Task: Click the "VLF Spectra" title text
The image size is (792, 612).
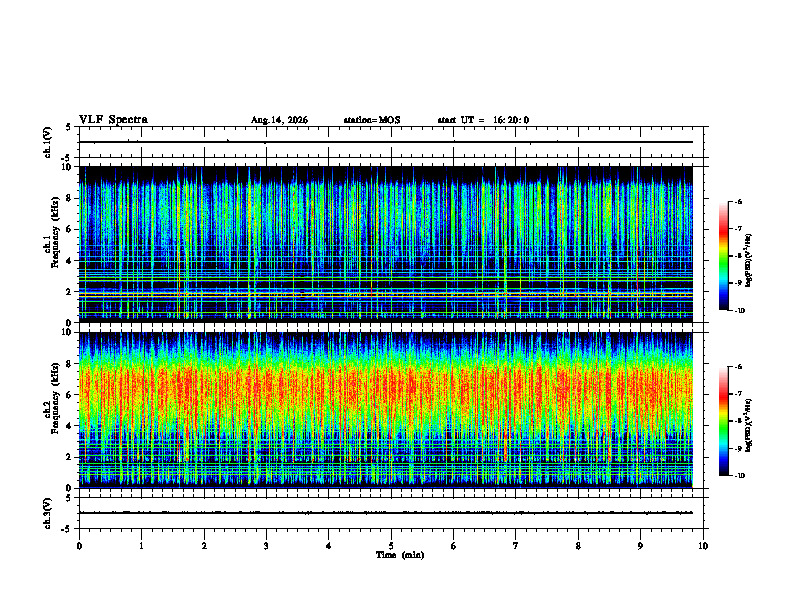Action: coord(113,120)
